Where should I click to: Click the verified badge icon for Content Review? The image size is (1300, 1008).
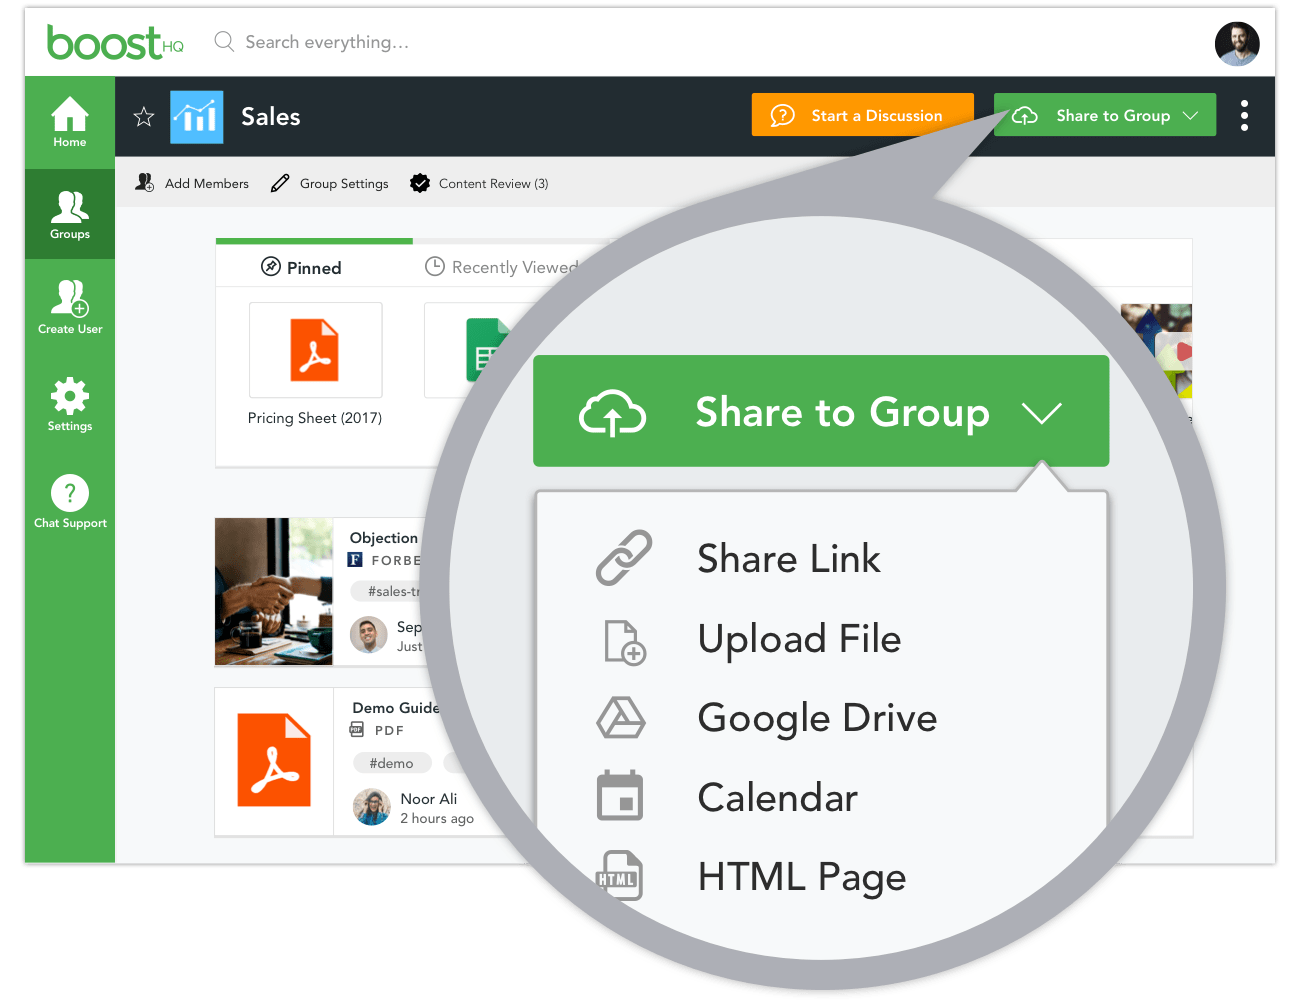coord(420,183)
